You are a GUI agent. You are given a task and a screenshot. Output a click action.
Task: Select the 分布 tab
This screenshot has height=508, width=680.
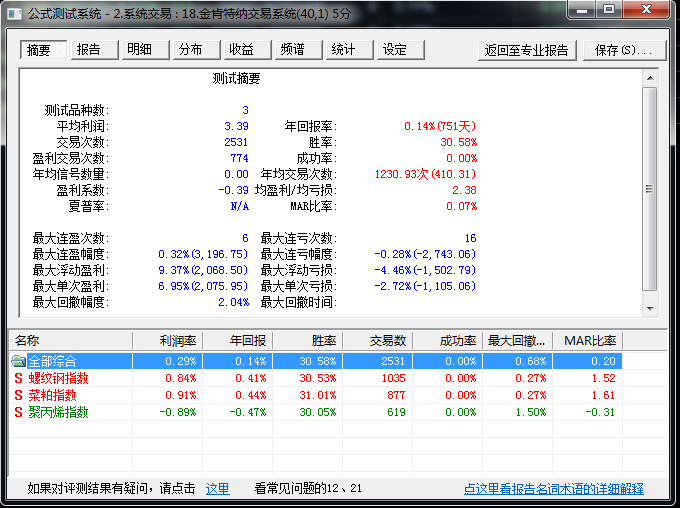pos(190,50)
